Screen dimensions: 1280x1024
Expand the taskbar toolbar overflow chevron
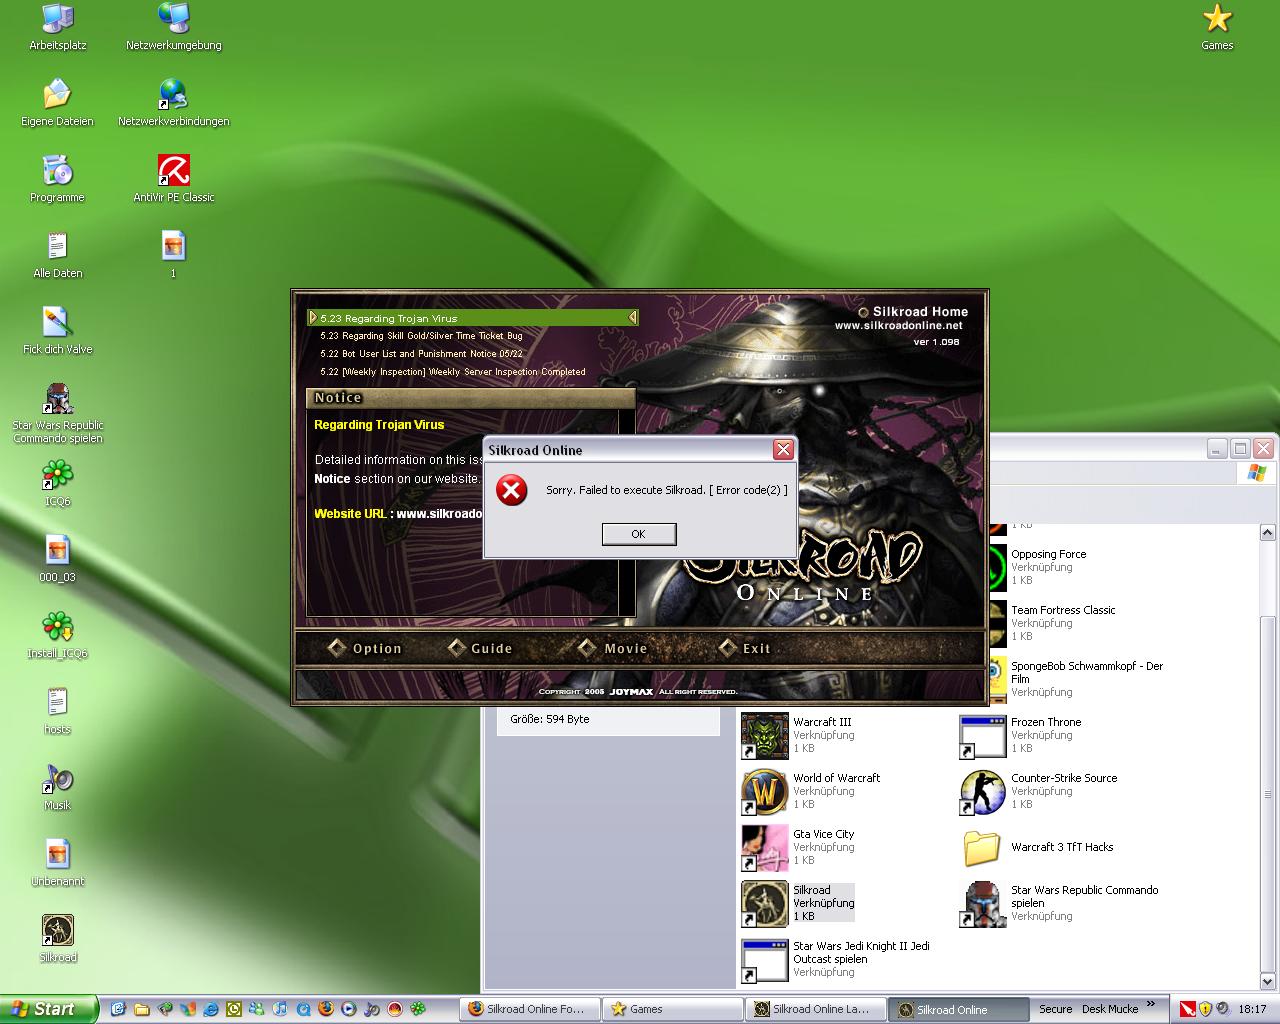coord(1150,1004)
